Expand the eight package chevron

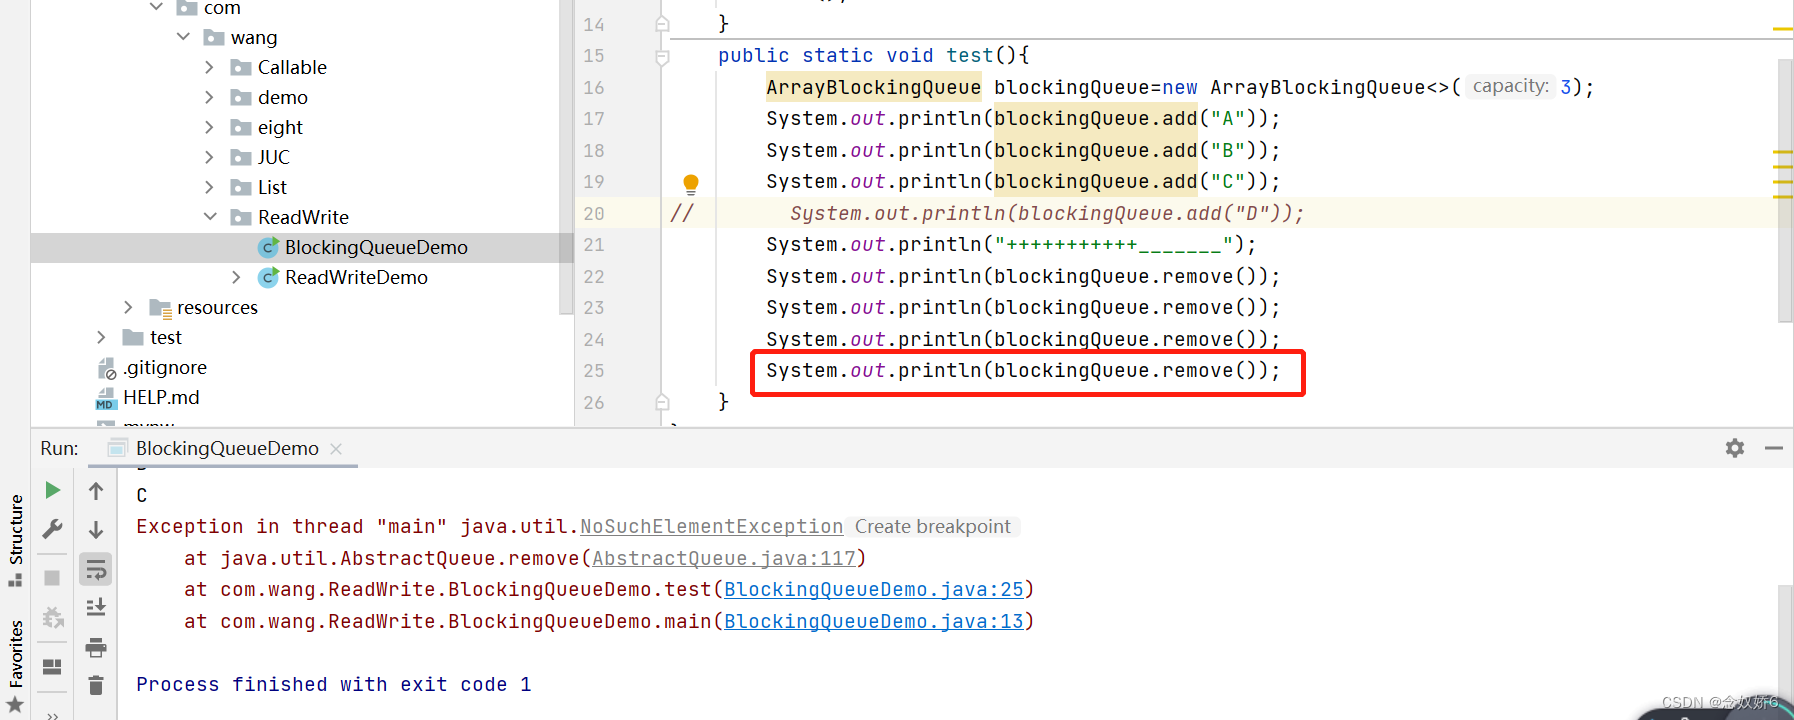[209, 127]
